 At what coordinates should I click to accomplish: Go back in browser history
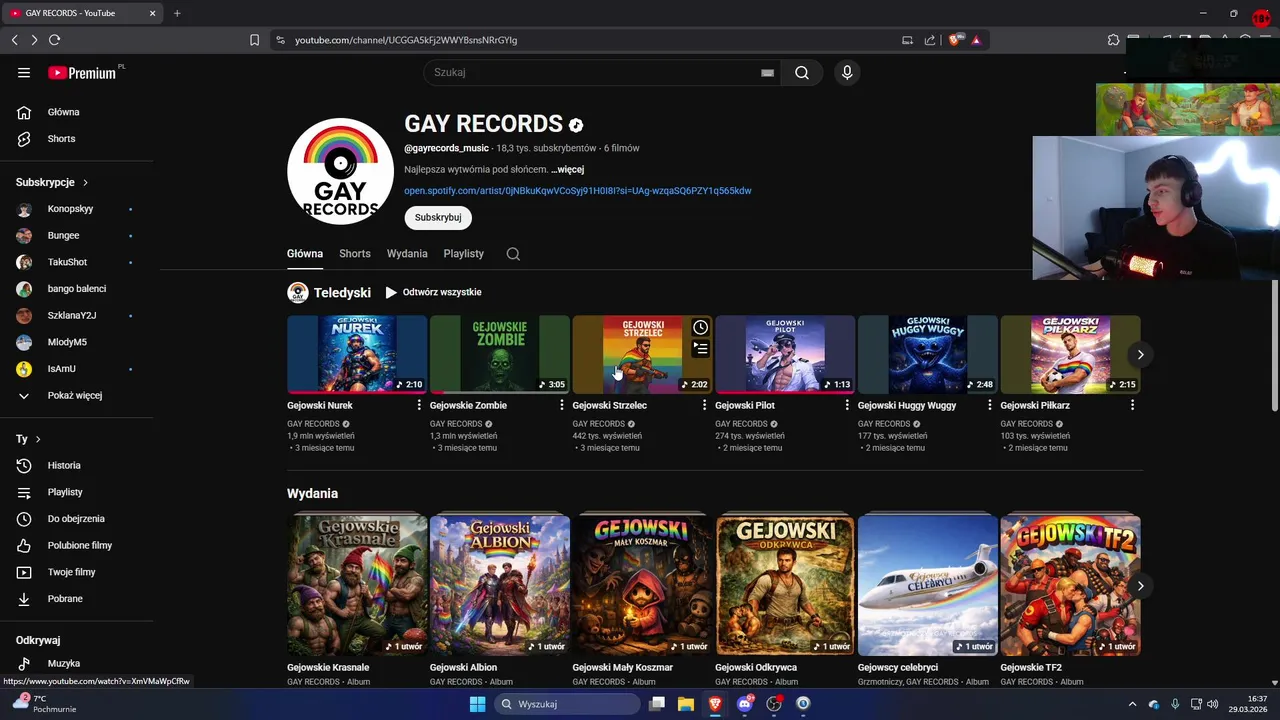pyautogui.click(x=14, y=40)
